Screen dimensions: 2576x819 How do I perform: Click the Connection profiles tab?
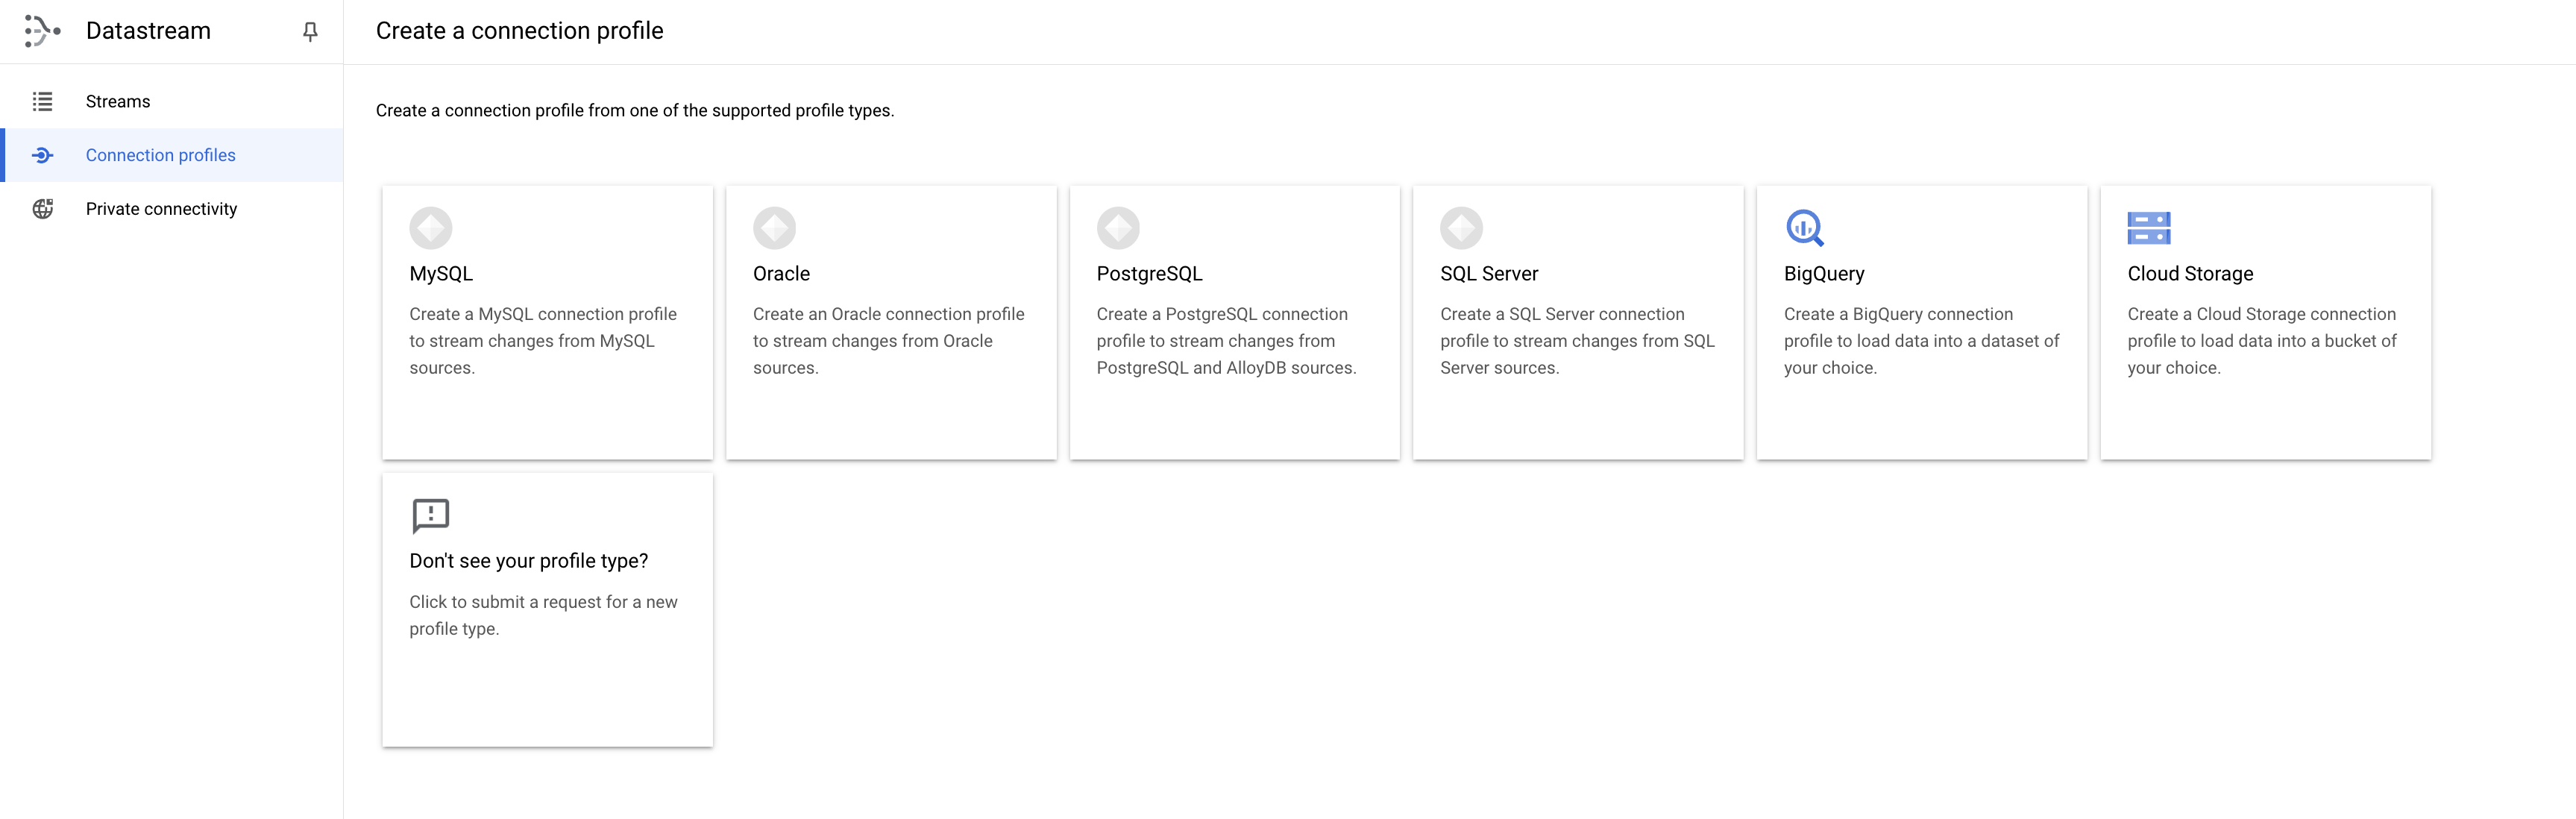click(x=160, y=154)
